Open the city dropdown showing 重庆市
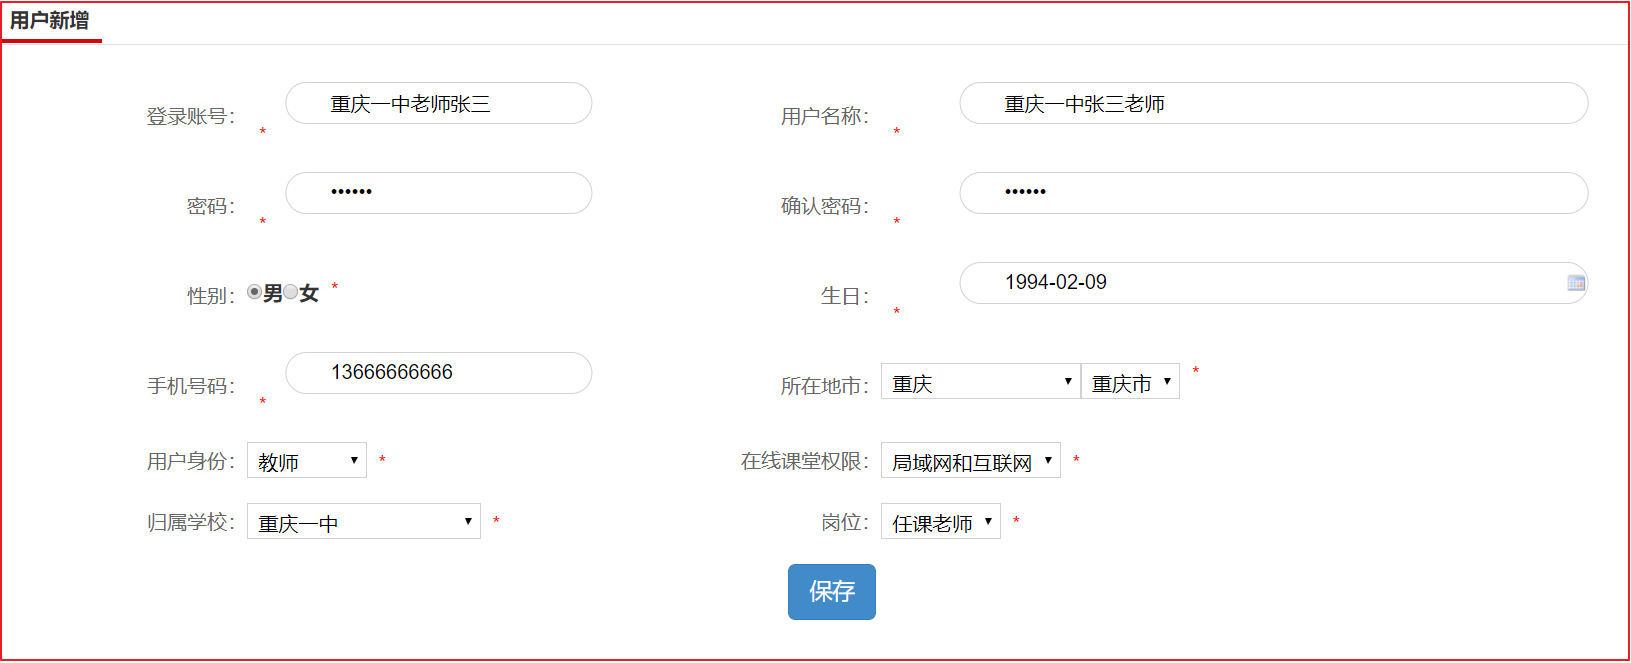This screenshot has width=1631, height=663. tap(1130, 381)
